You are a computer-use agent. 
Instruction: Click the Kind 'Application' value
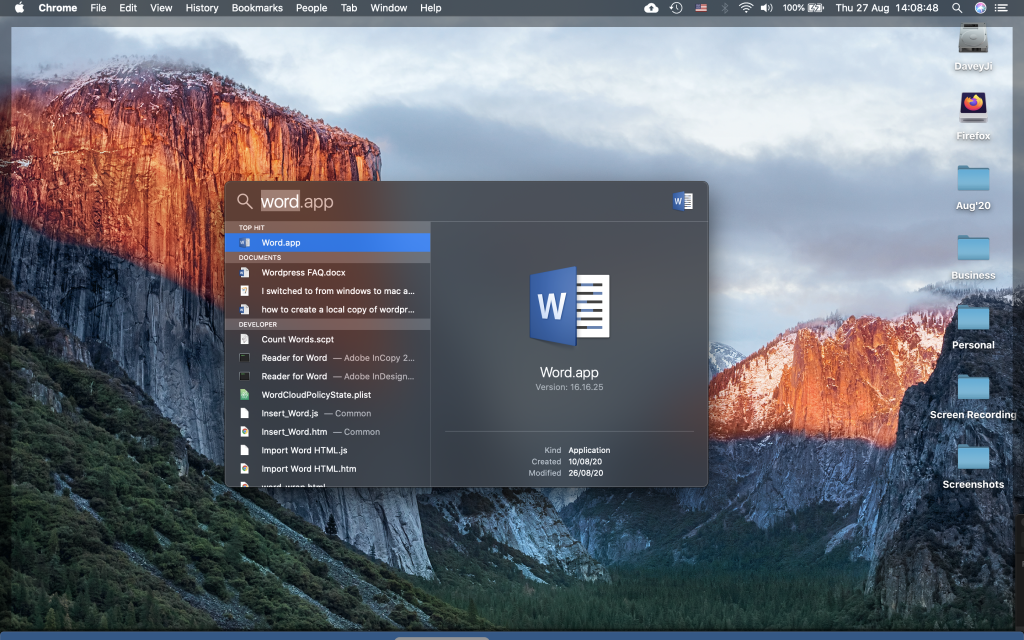tap(589, 450)
